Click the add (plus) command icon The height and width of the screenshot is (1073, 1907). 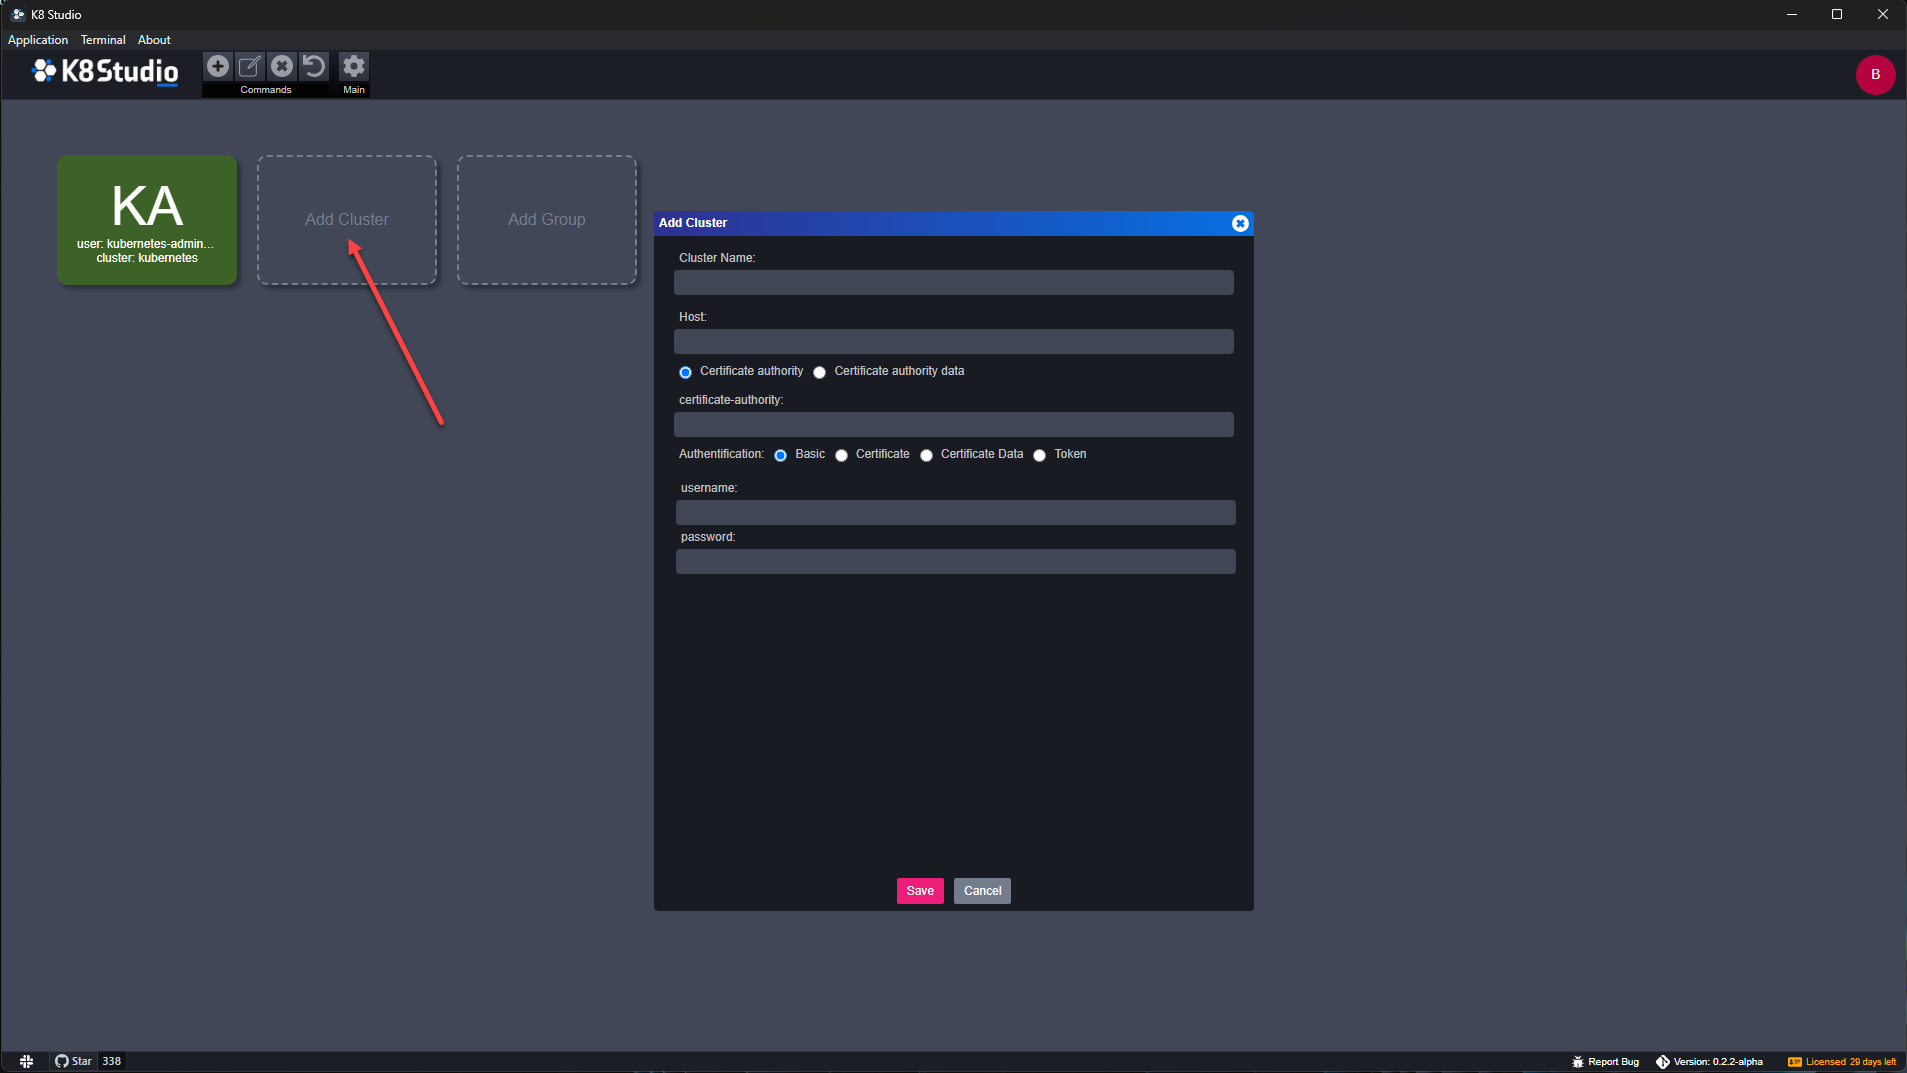coord(218,66)
